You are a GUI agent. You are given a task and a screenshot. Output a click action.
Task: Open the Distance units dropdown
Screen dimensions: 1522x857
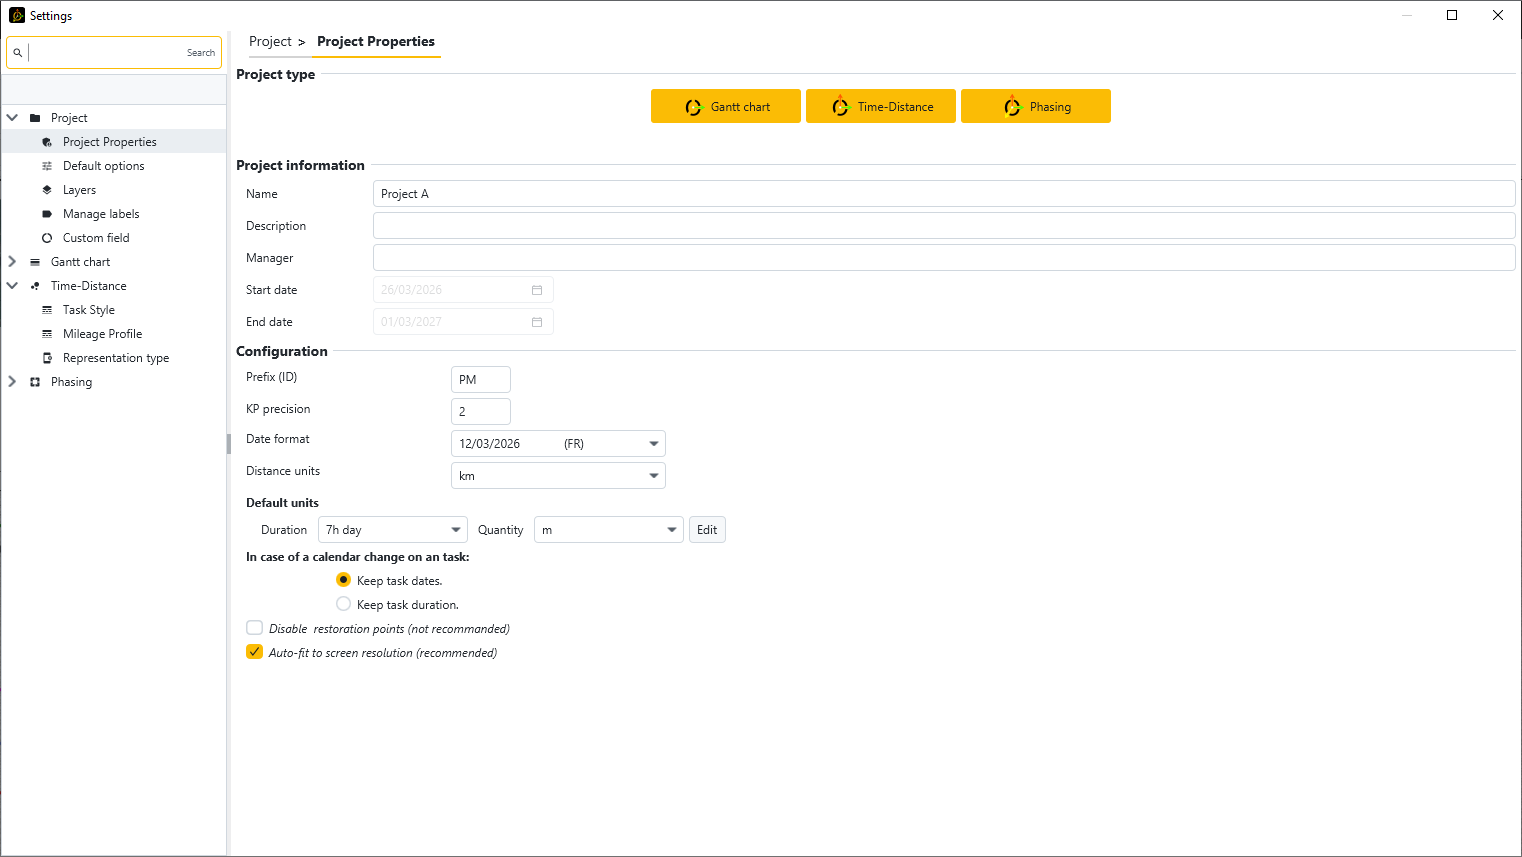pos(653,476)
